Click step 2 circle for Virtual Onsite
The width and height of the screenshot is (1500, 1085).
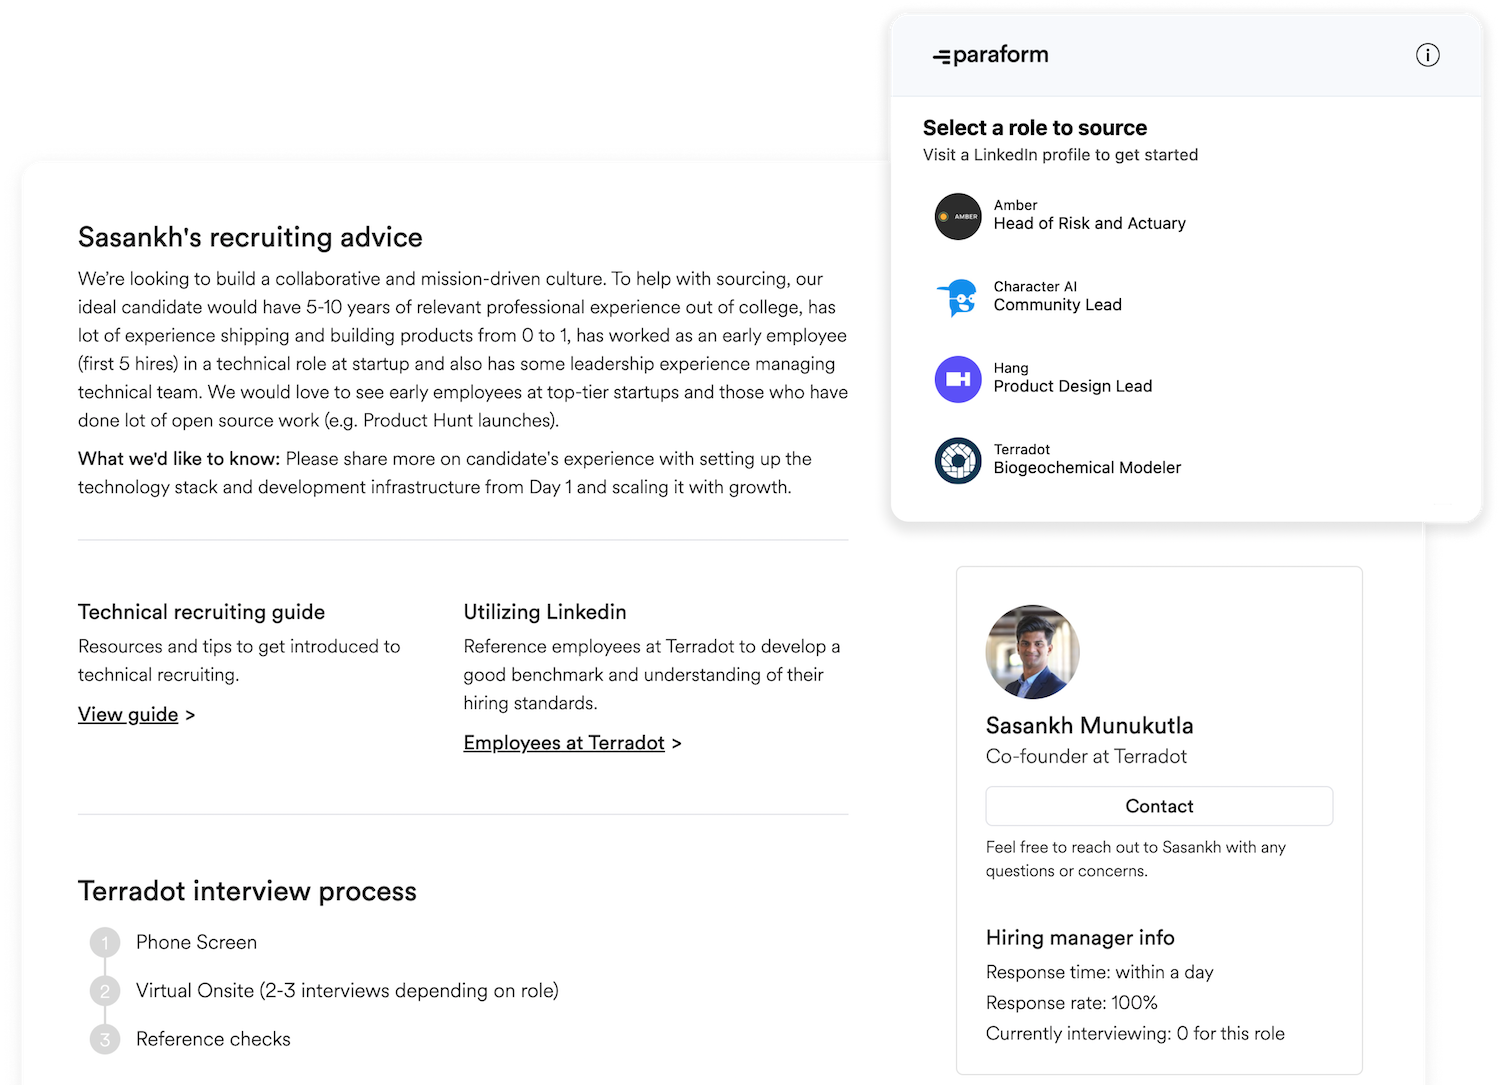(105, 991)
